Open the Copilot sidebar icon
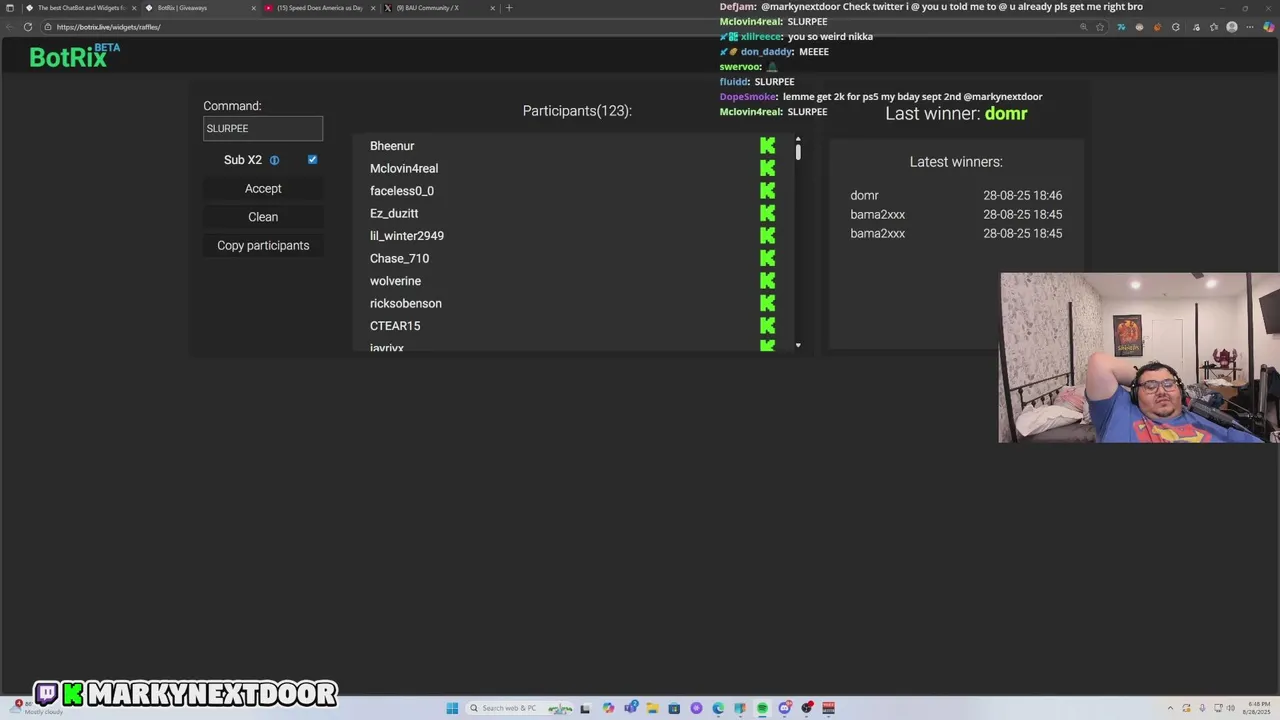1280x720 pixels. click(1269, 27)
